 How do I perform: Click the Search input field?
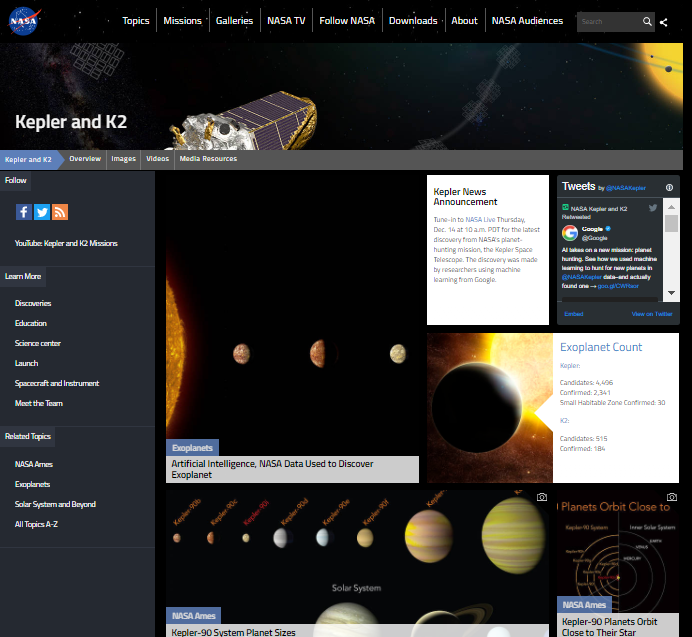[609, 22]
